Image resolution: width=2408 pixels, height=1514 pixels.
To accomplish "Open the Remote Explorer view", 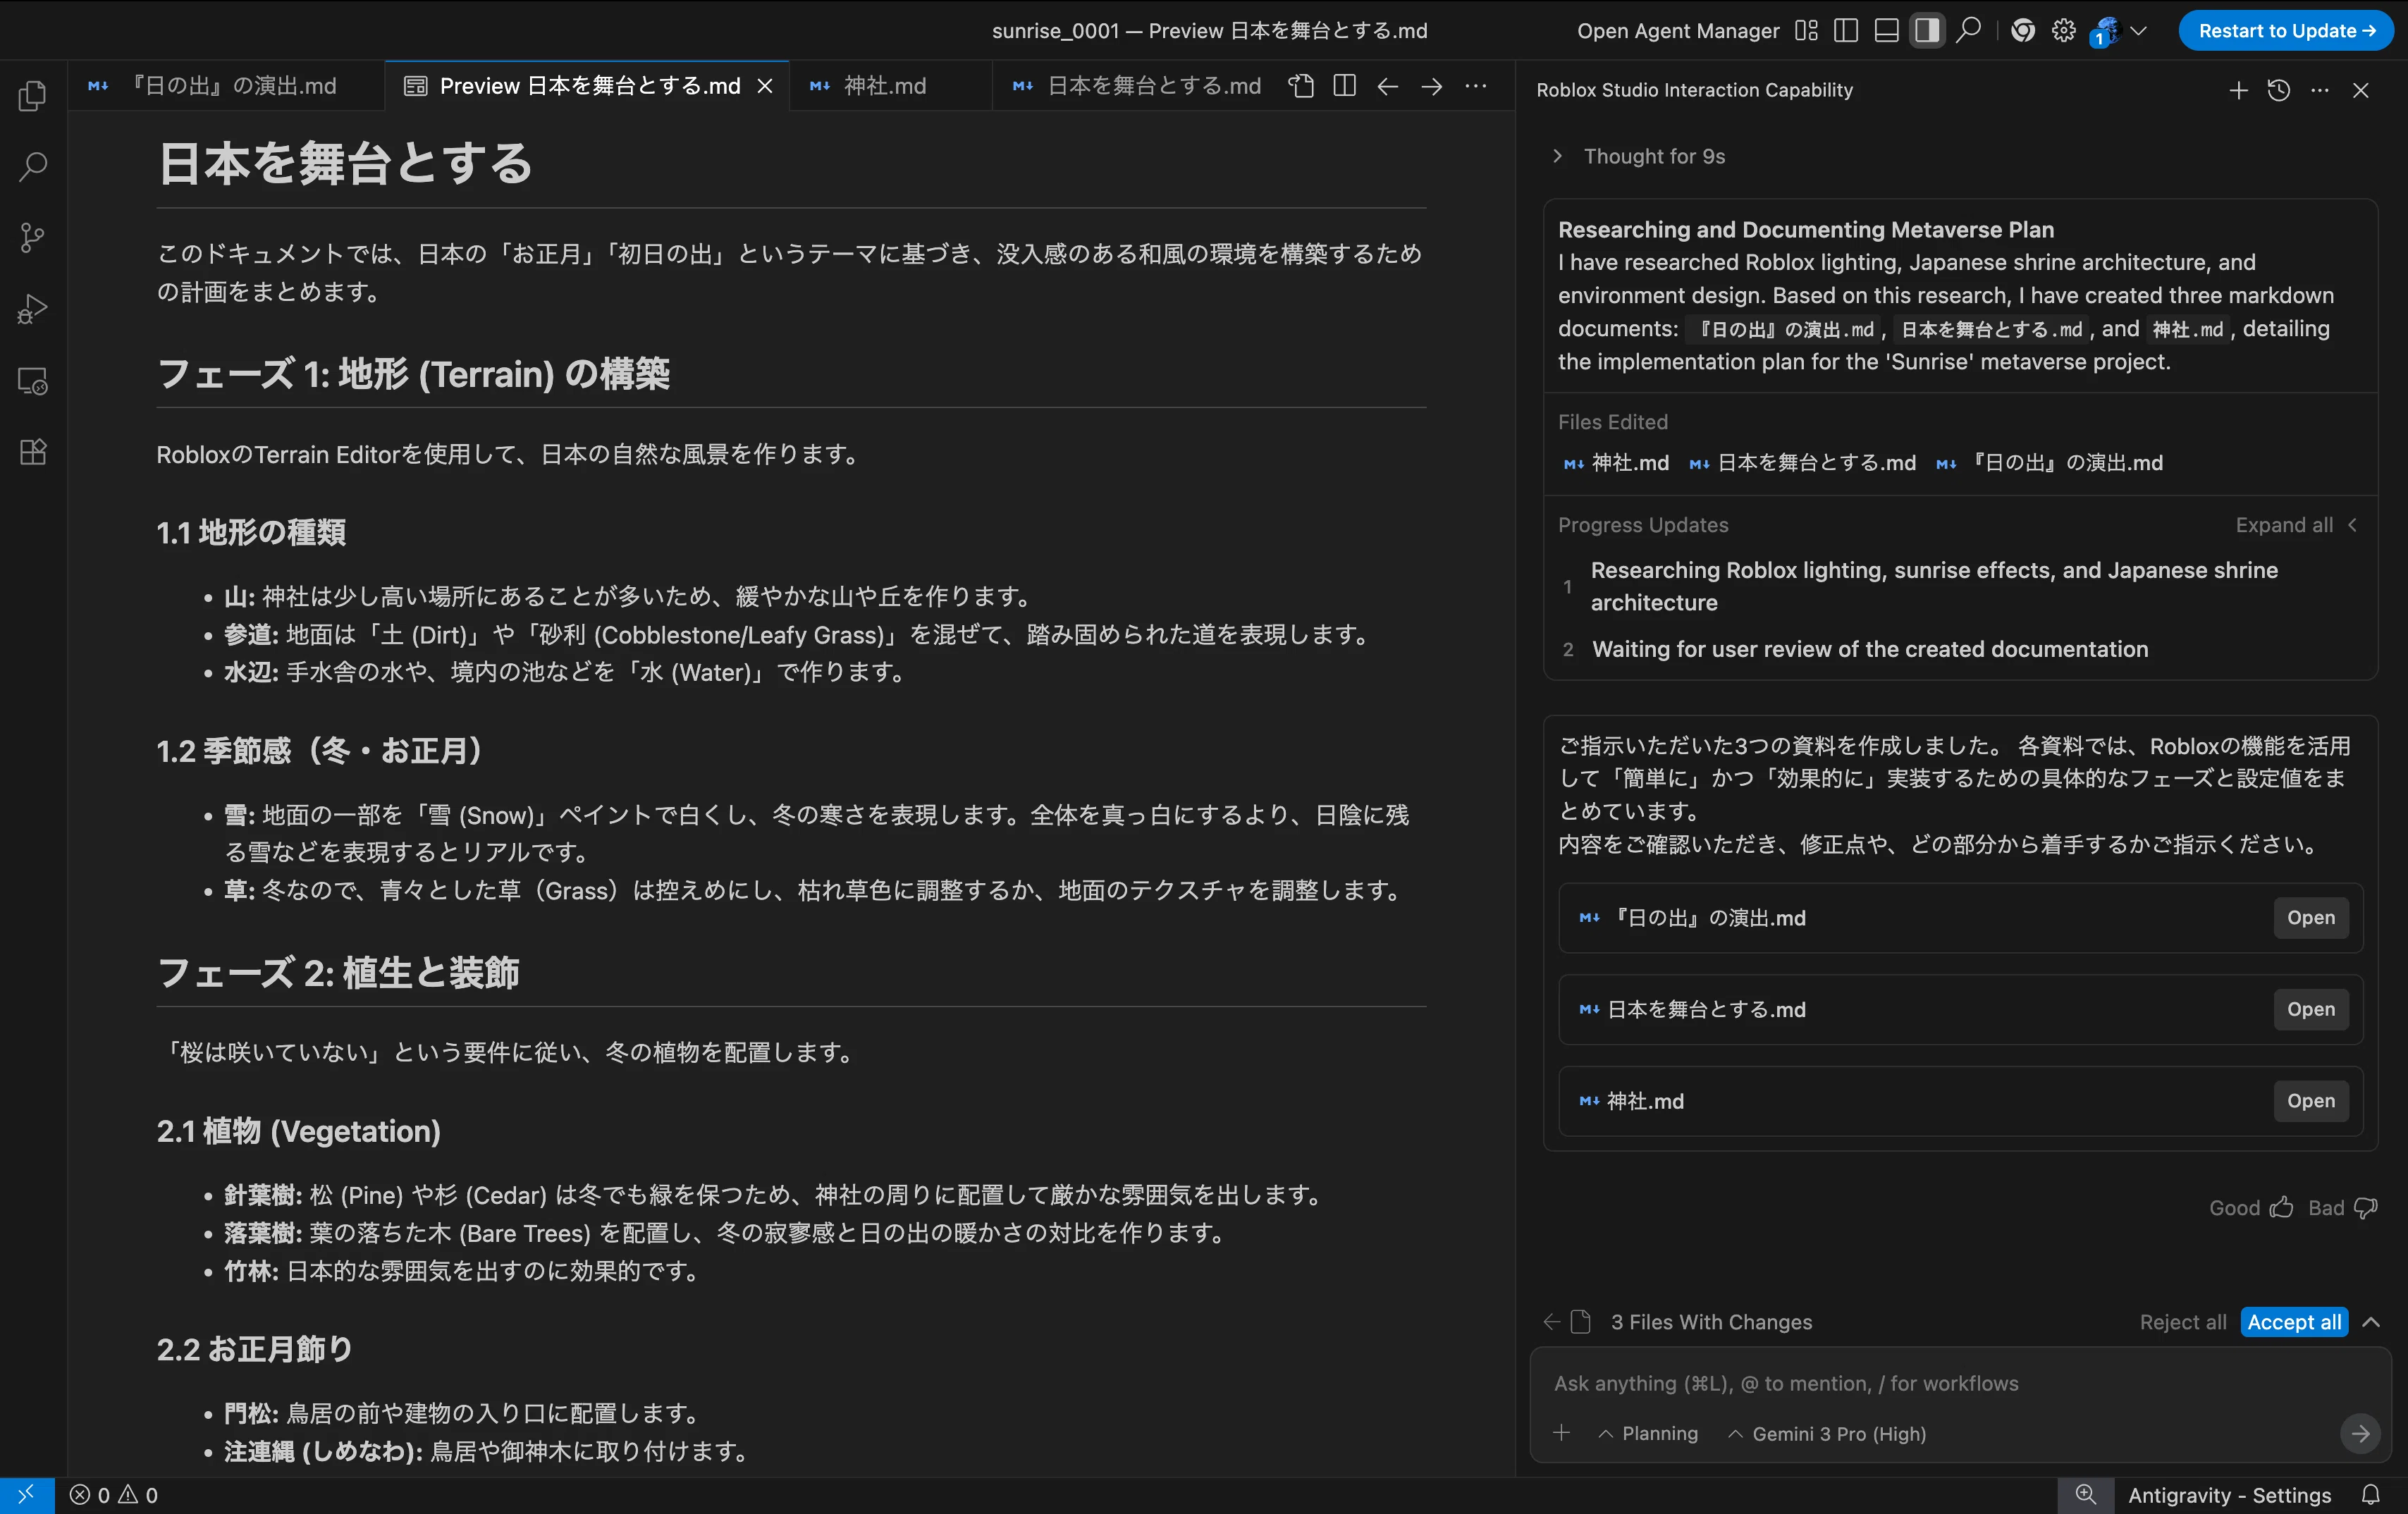I will coord(33,381).
